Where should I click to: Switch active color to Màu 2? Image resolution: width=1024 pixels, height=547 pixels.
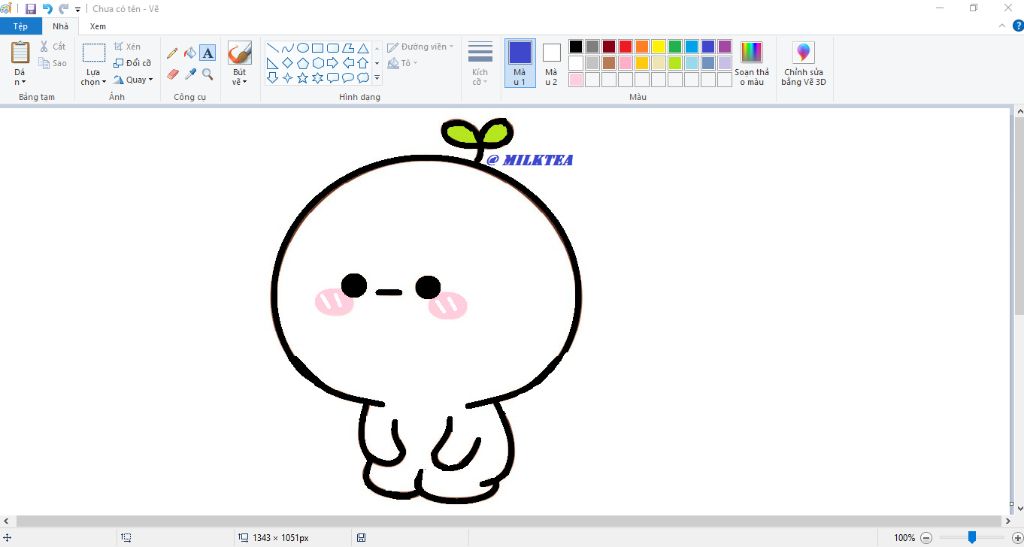[551, 63]
